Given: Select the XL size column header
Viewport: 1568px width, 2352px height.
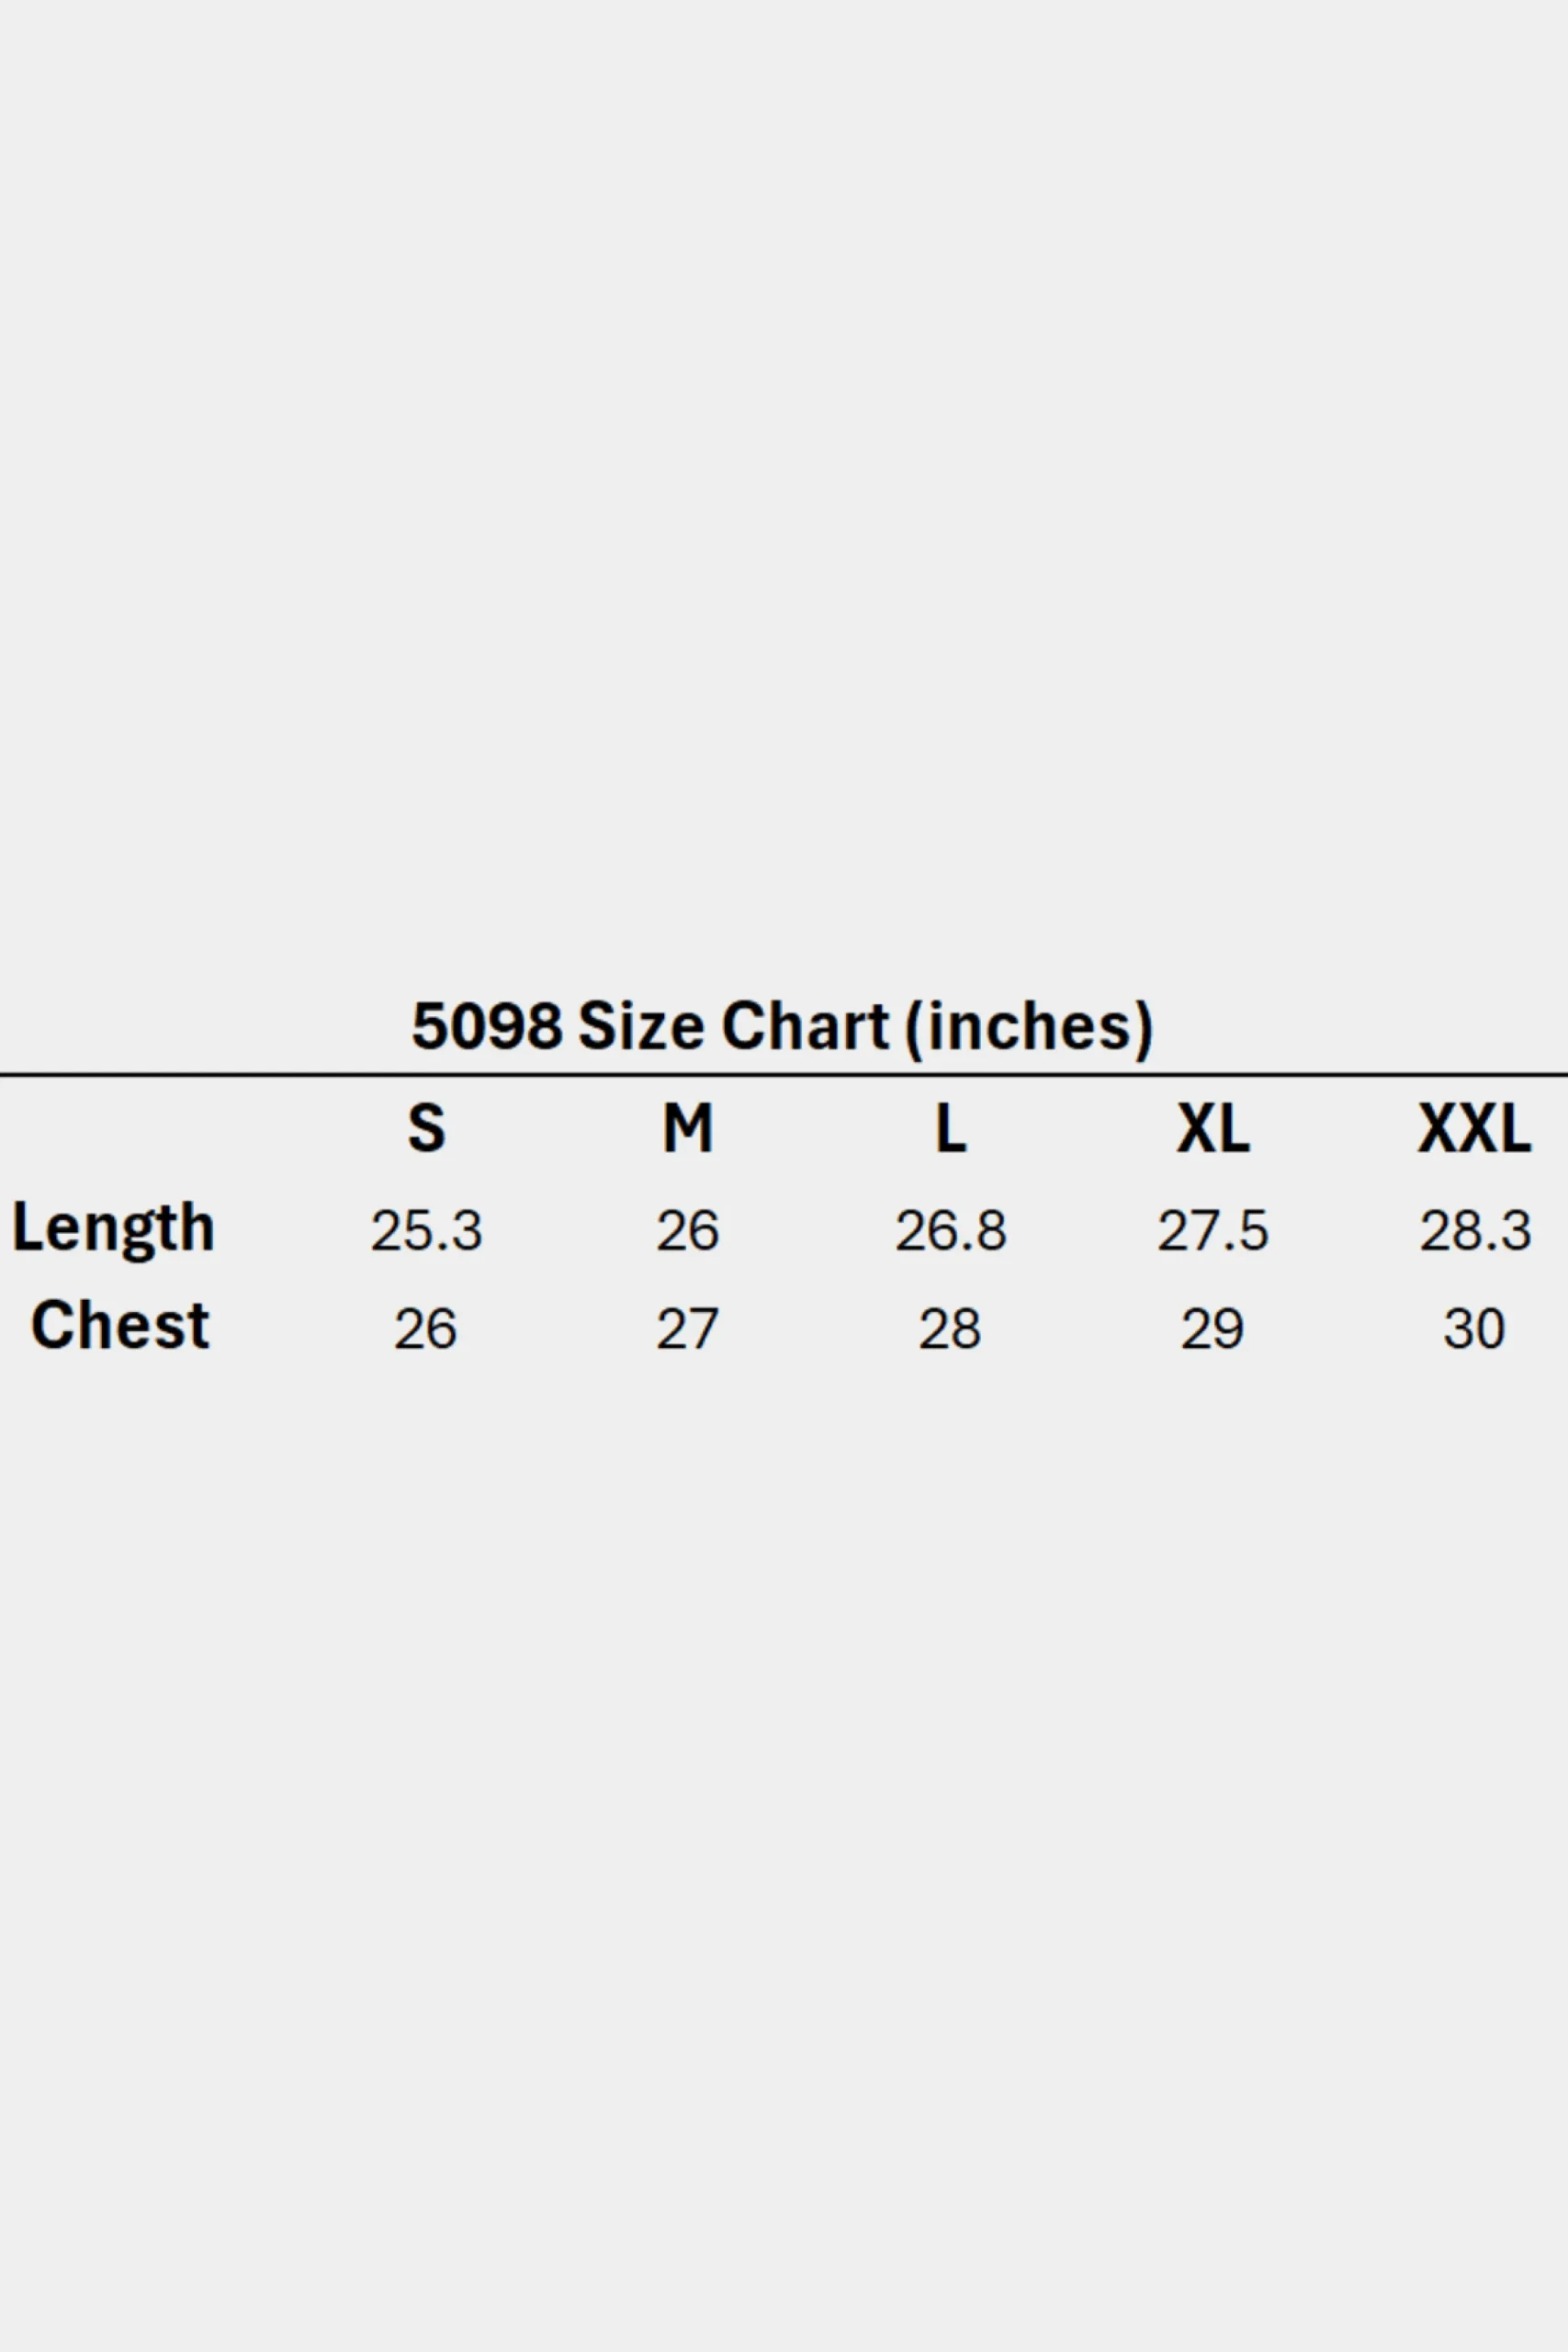Looking at the screenshot, I should tap(1213, 1128).
